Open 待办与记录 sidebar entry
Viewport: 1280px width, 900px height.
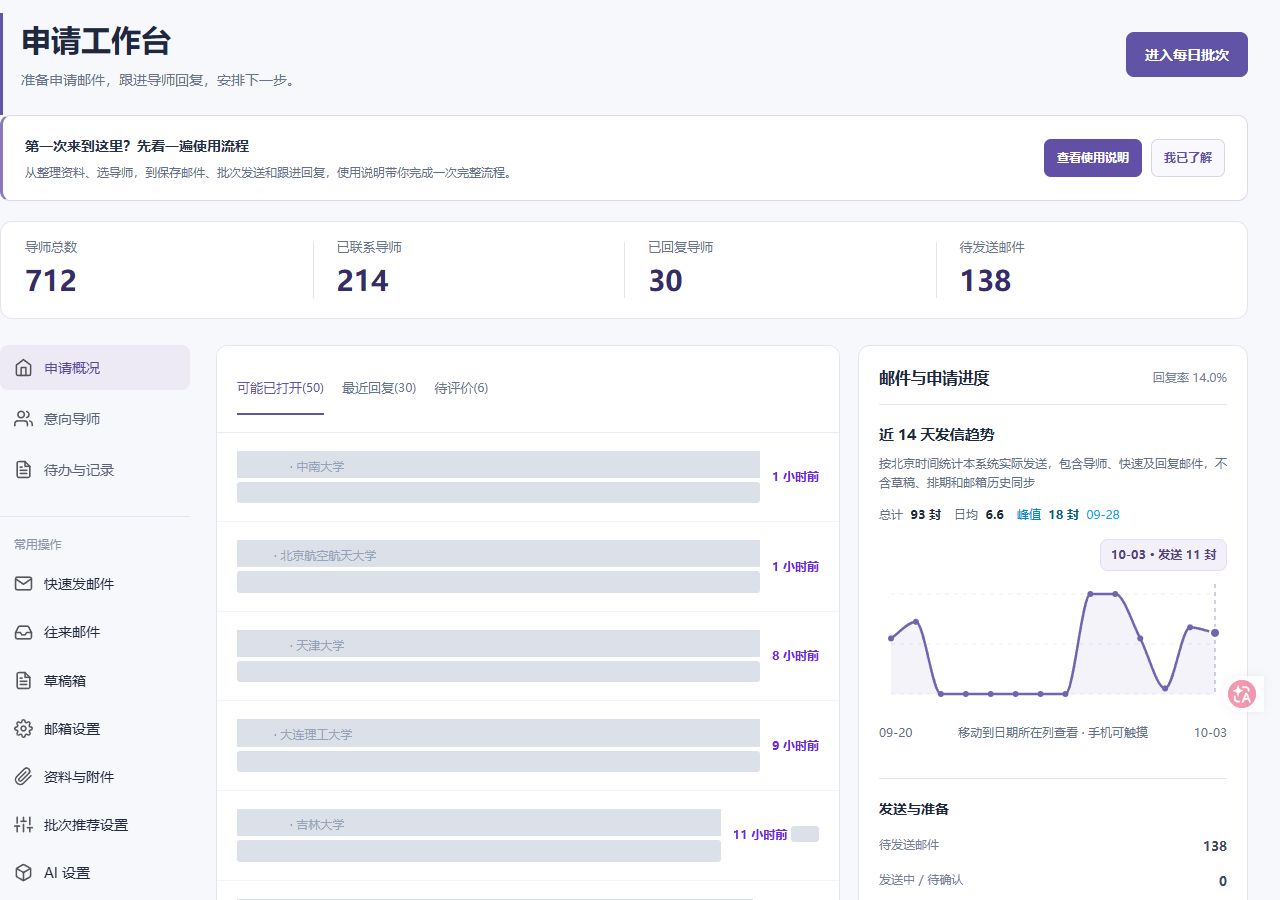(x=95, y=470)
